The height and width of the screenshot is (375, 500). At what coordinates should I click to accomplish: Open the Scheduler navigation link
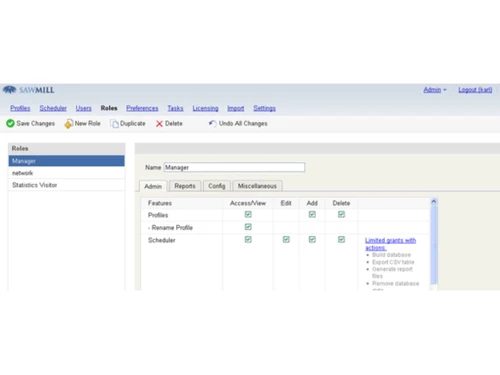point(53,108)
